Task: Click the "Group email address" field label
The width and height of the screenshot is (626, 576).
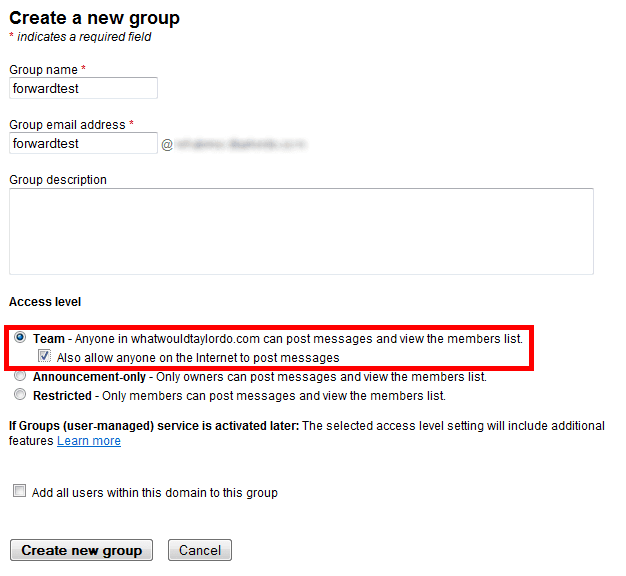Action: (67, 125)
